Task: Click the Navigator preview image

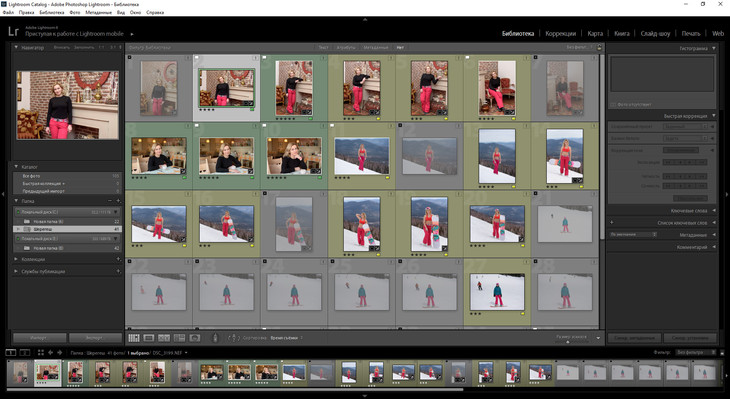Action: pos(68,105)
